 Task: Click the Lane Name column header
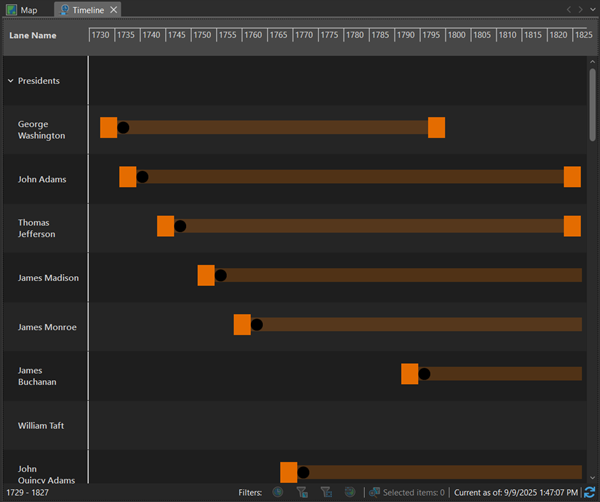tap(33, 35)
